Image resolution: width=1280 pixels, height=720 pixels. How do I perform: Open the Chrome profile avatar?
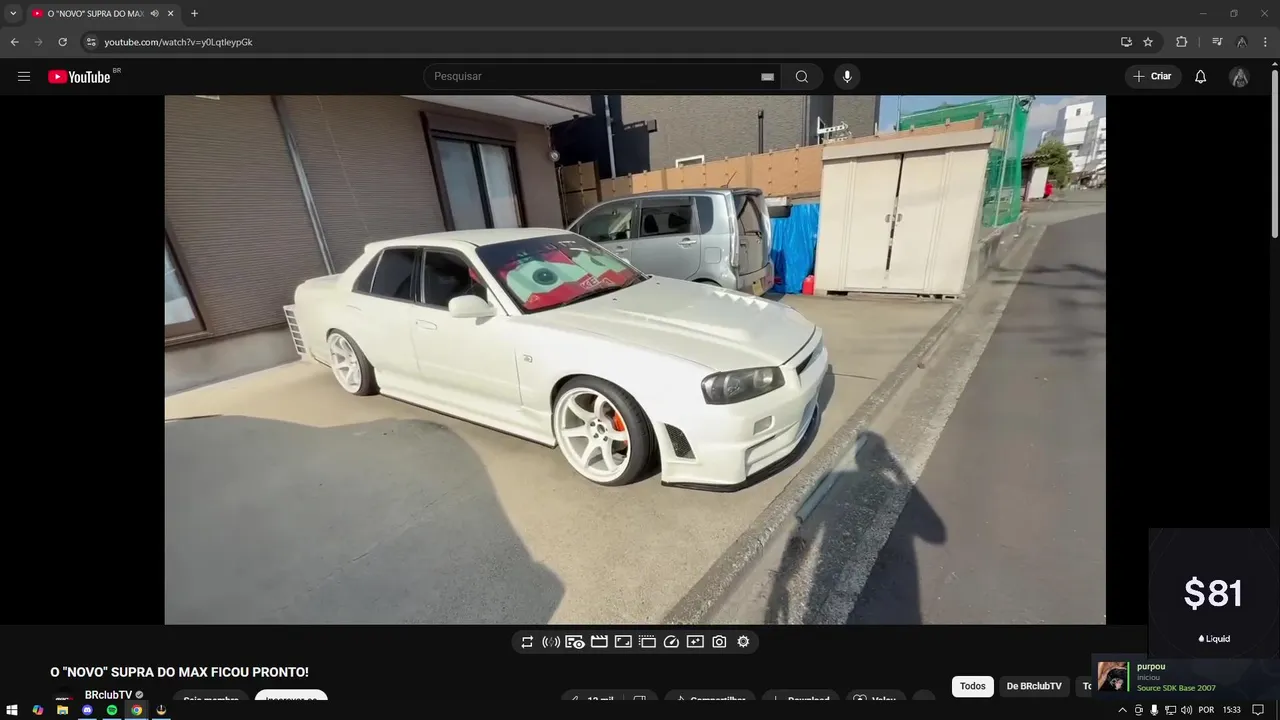pyautogui.click(x=1241, y=42)
